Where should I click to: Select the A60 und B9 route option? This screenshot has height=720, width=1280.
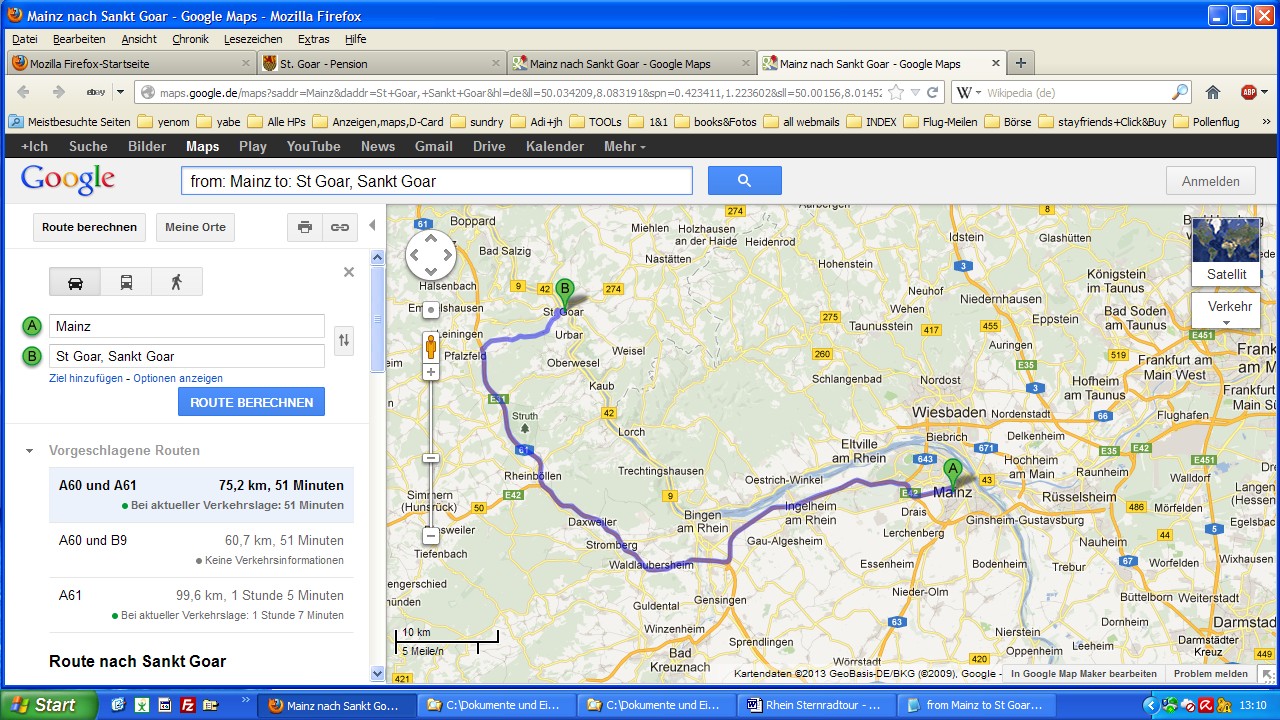point(201,549)
